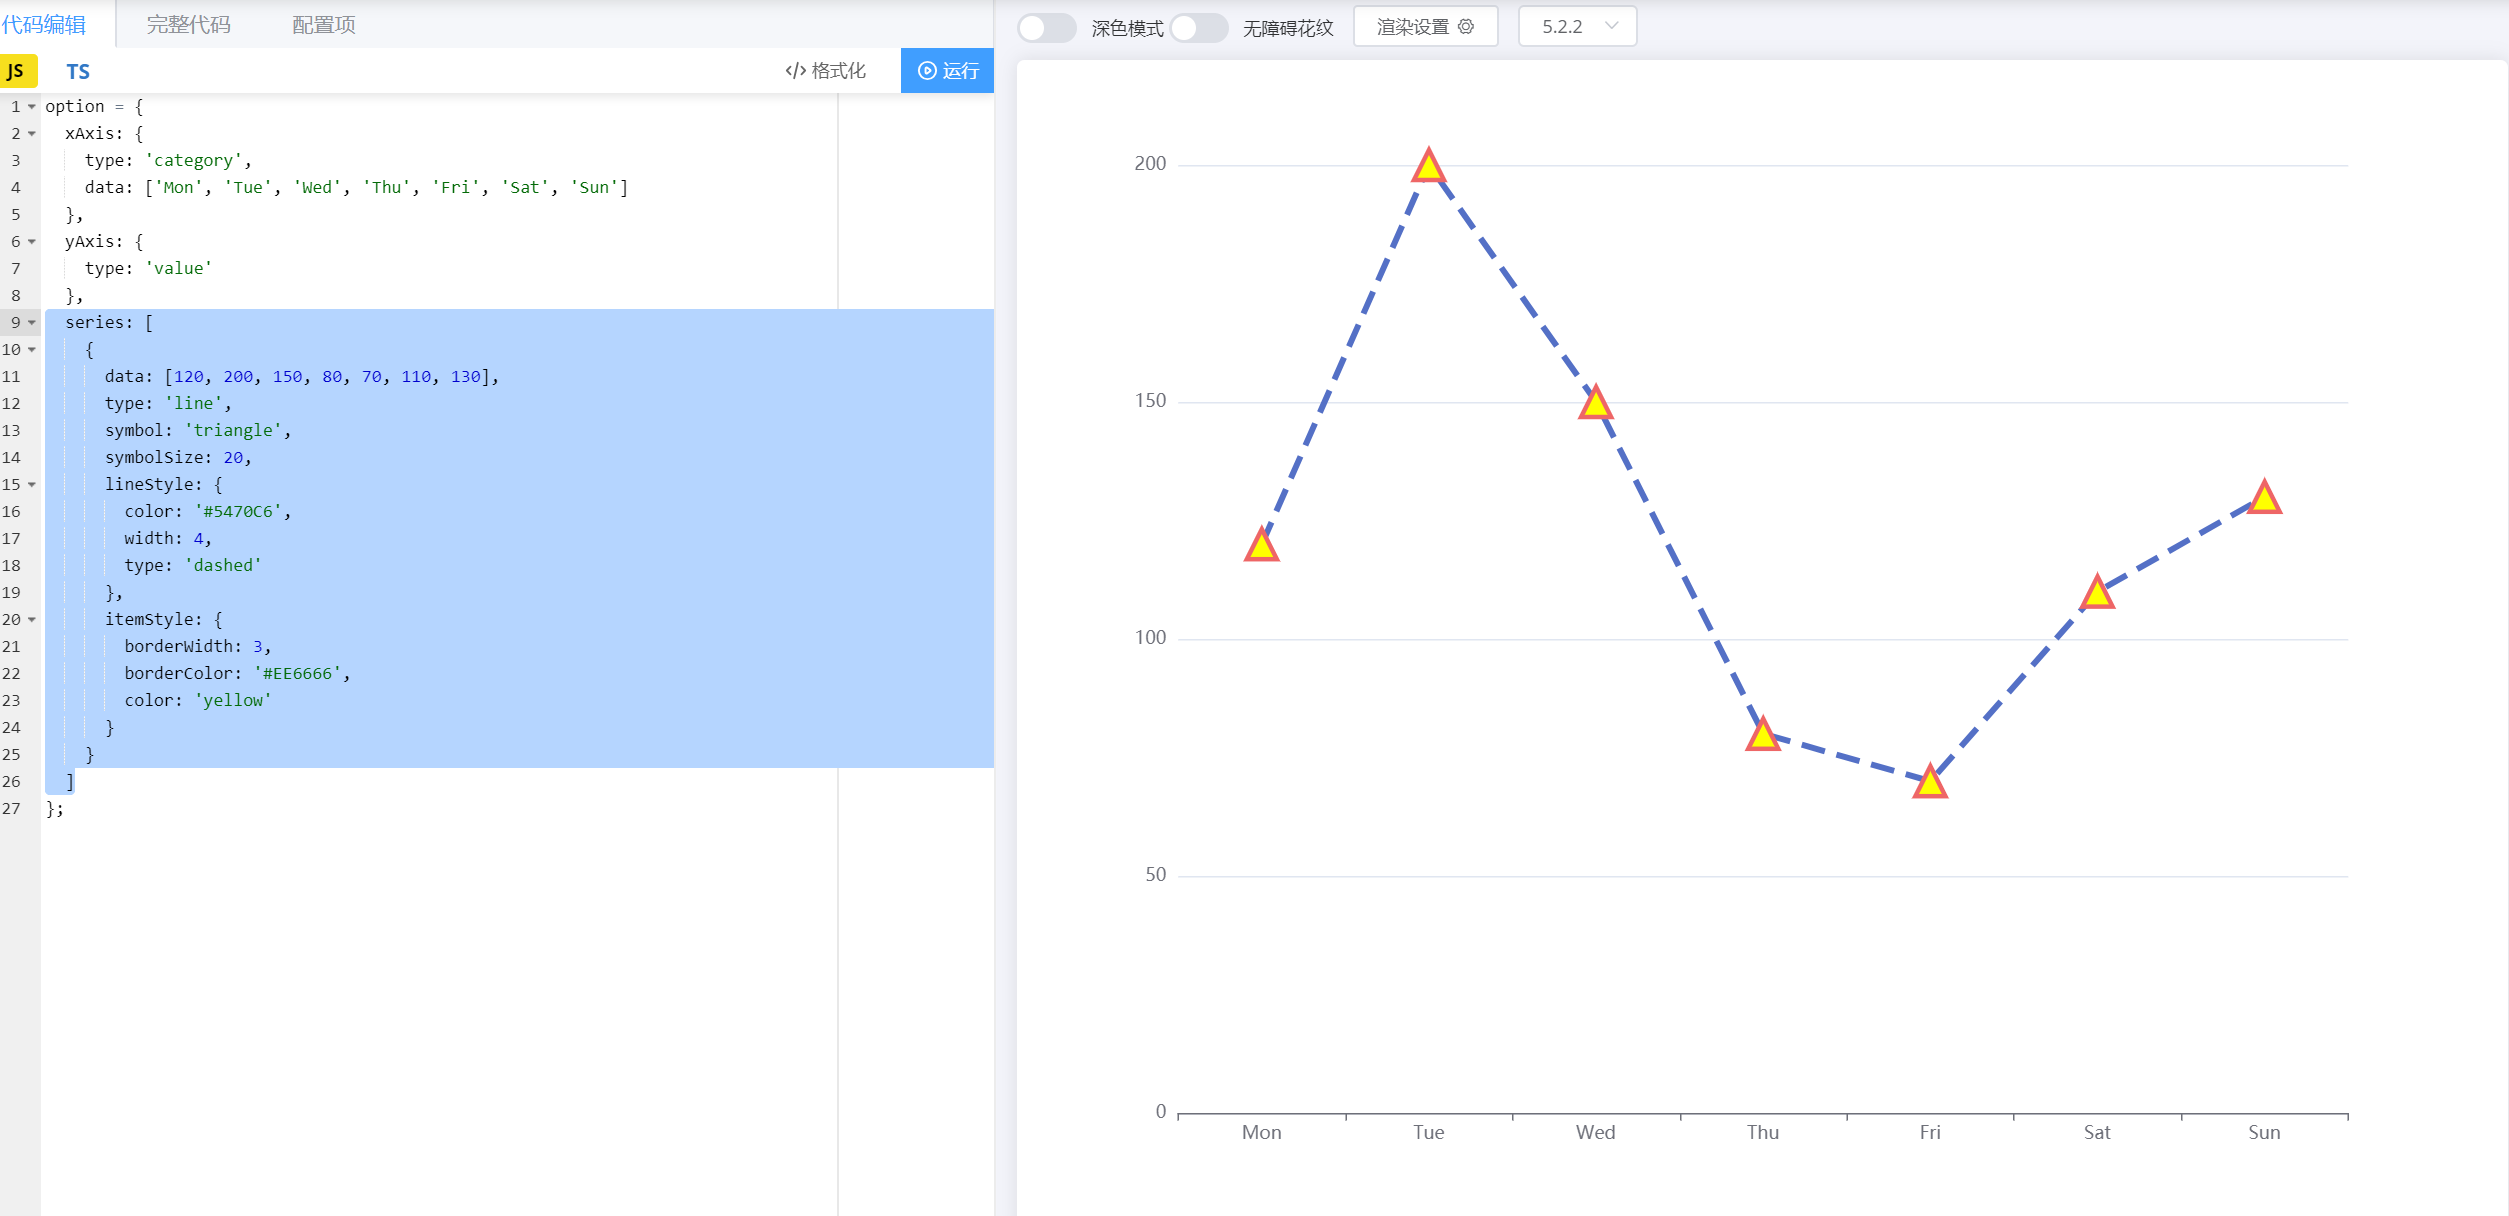Open the 5.2.2 version dropdown
This screenshot has width=2509, height=1216.
click(1577, 27)
